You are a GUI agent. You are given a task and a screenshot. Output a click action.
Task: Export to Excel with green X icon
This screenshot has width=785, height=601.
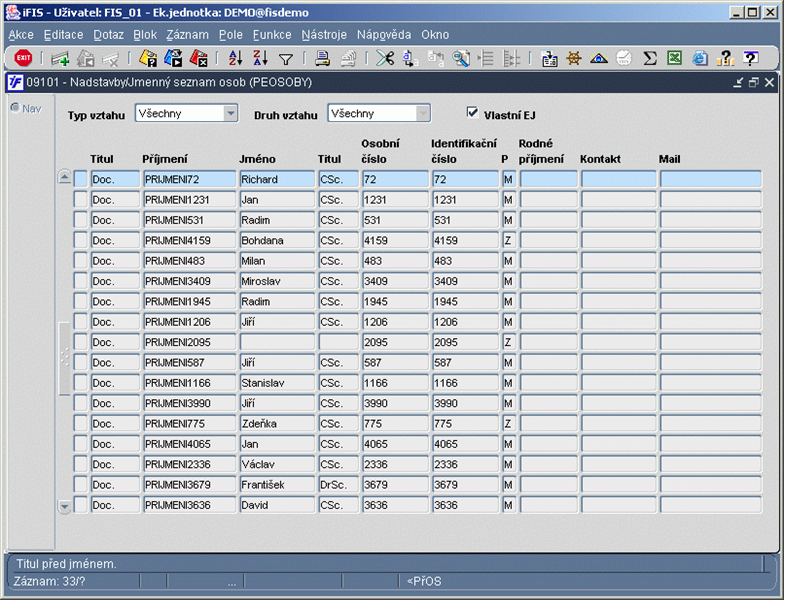(674, 59)
